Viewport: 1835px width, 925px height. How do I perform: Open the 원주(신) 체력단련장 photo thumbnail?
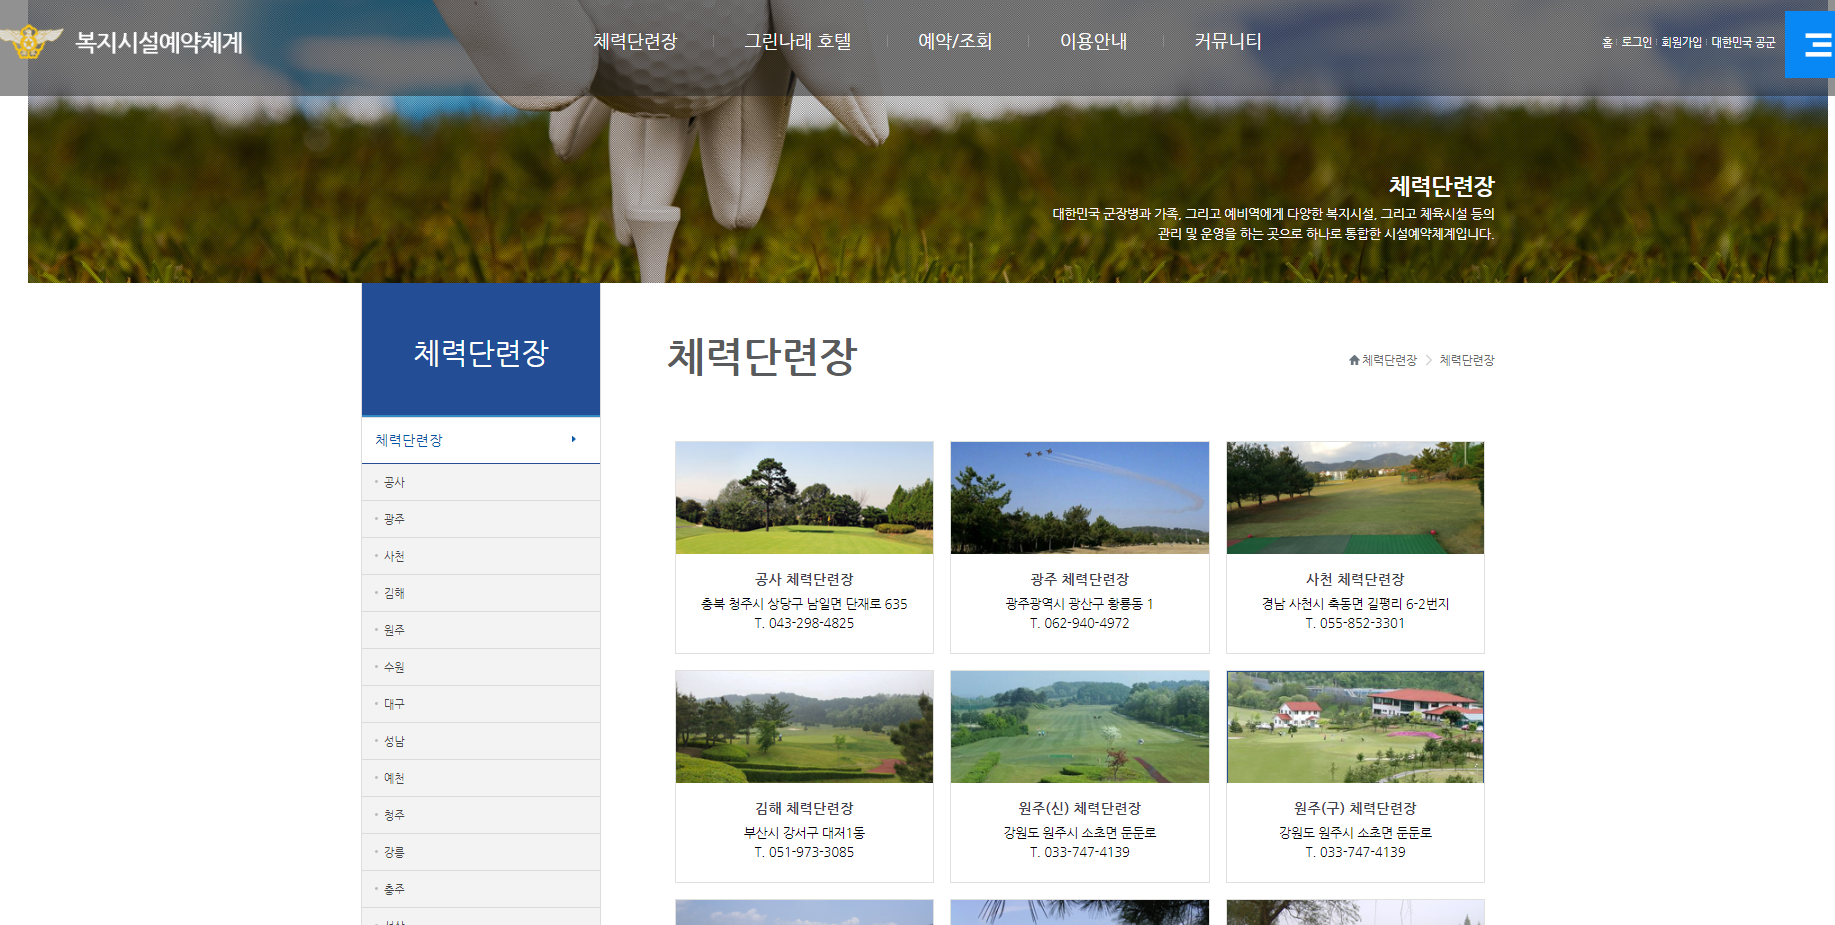coord(1080,727)
